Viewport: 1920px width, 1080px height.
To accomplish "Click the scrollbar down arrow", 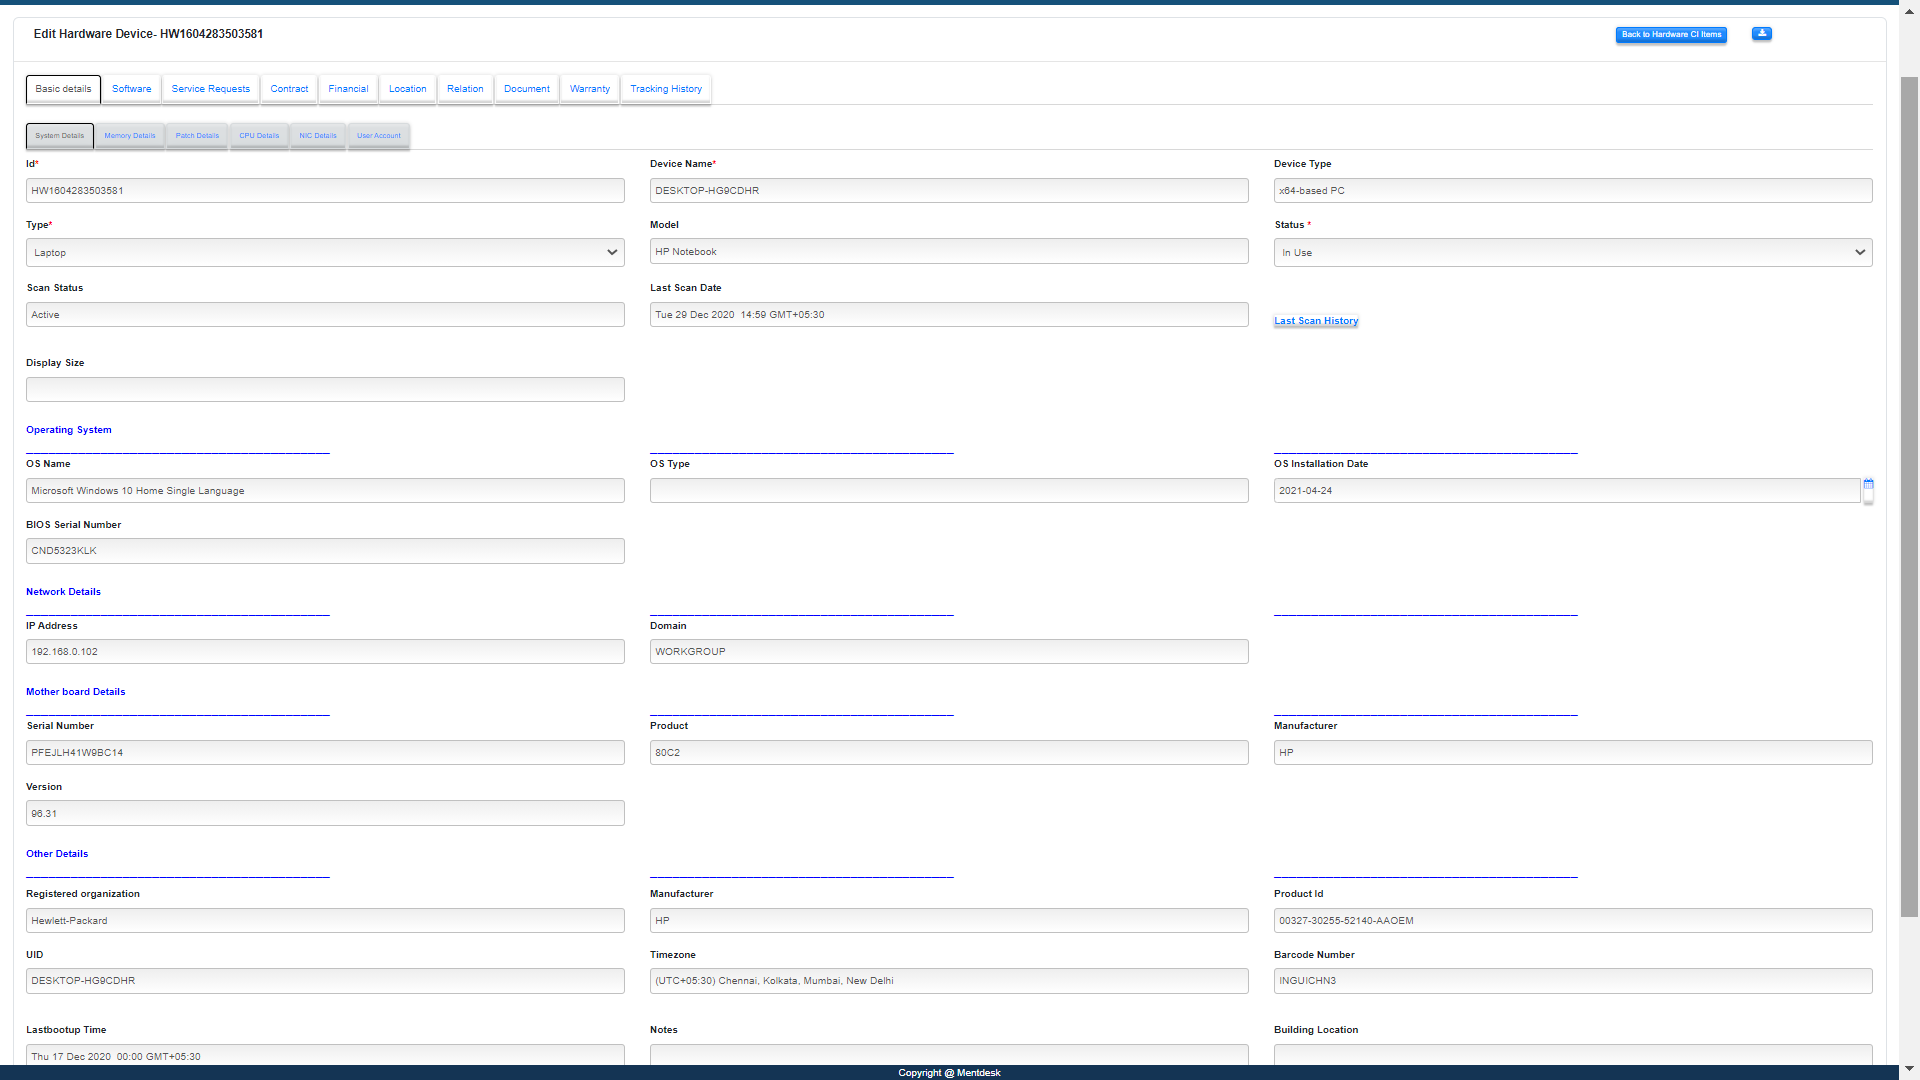I will click(1909, 1069).
